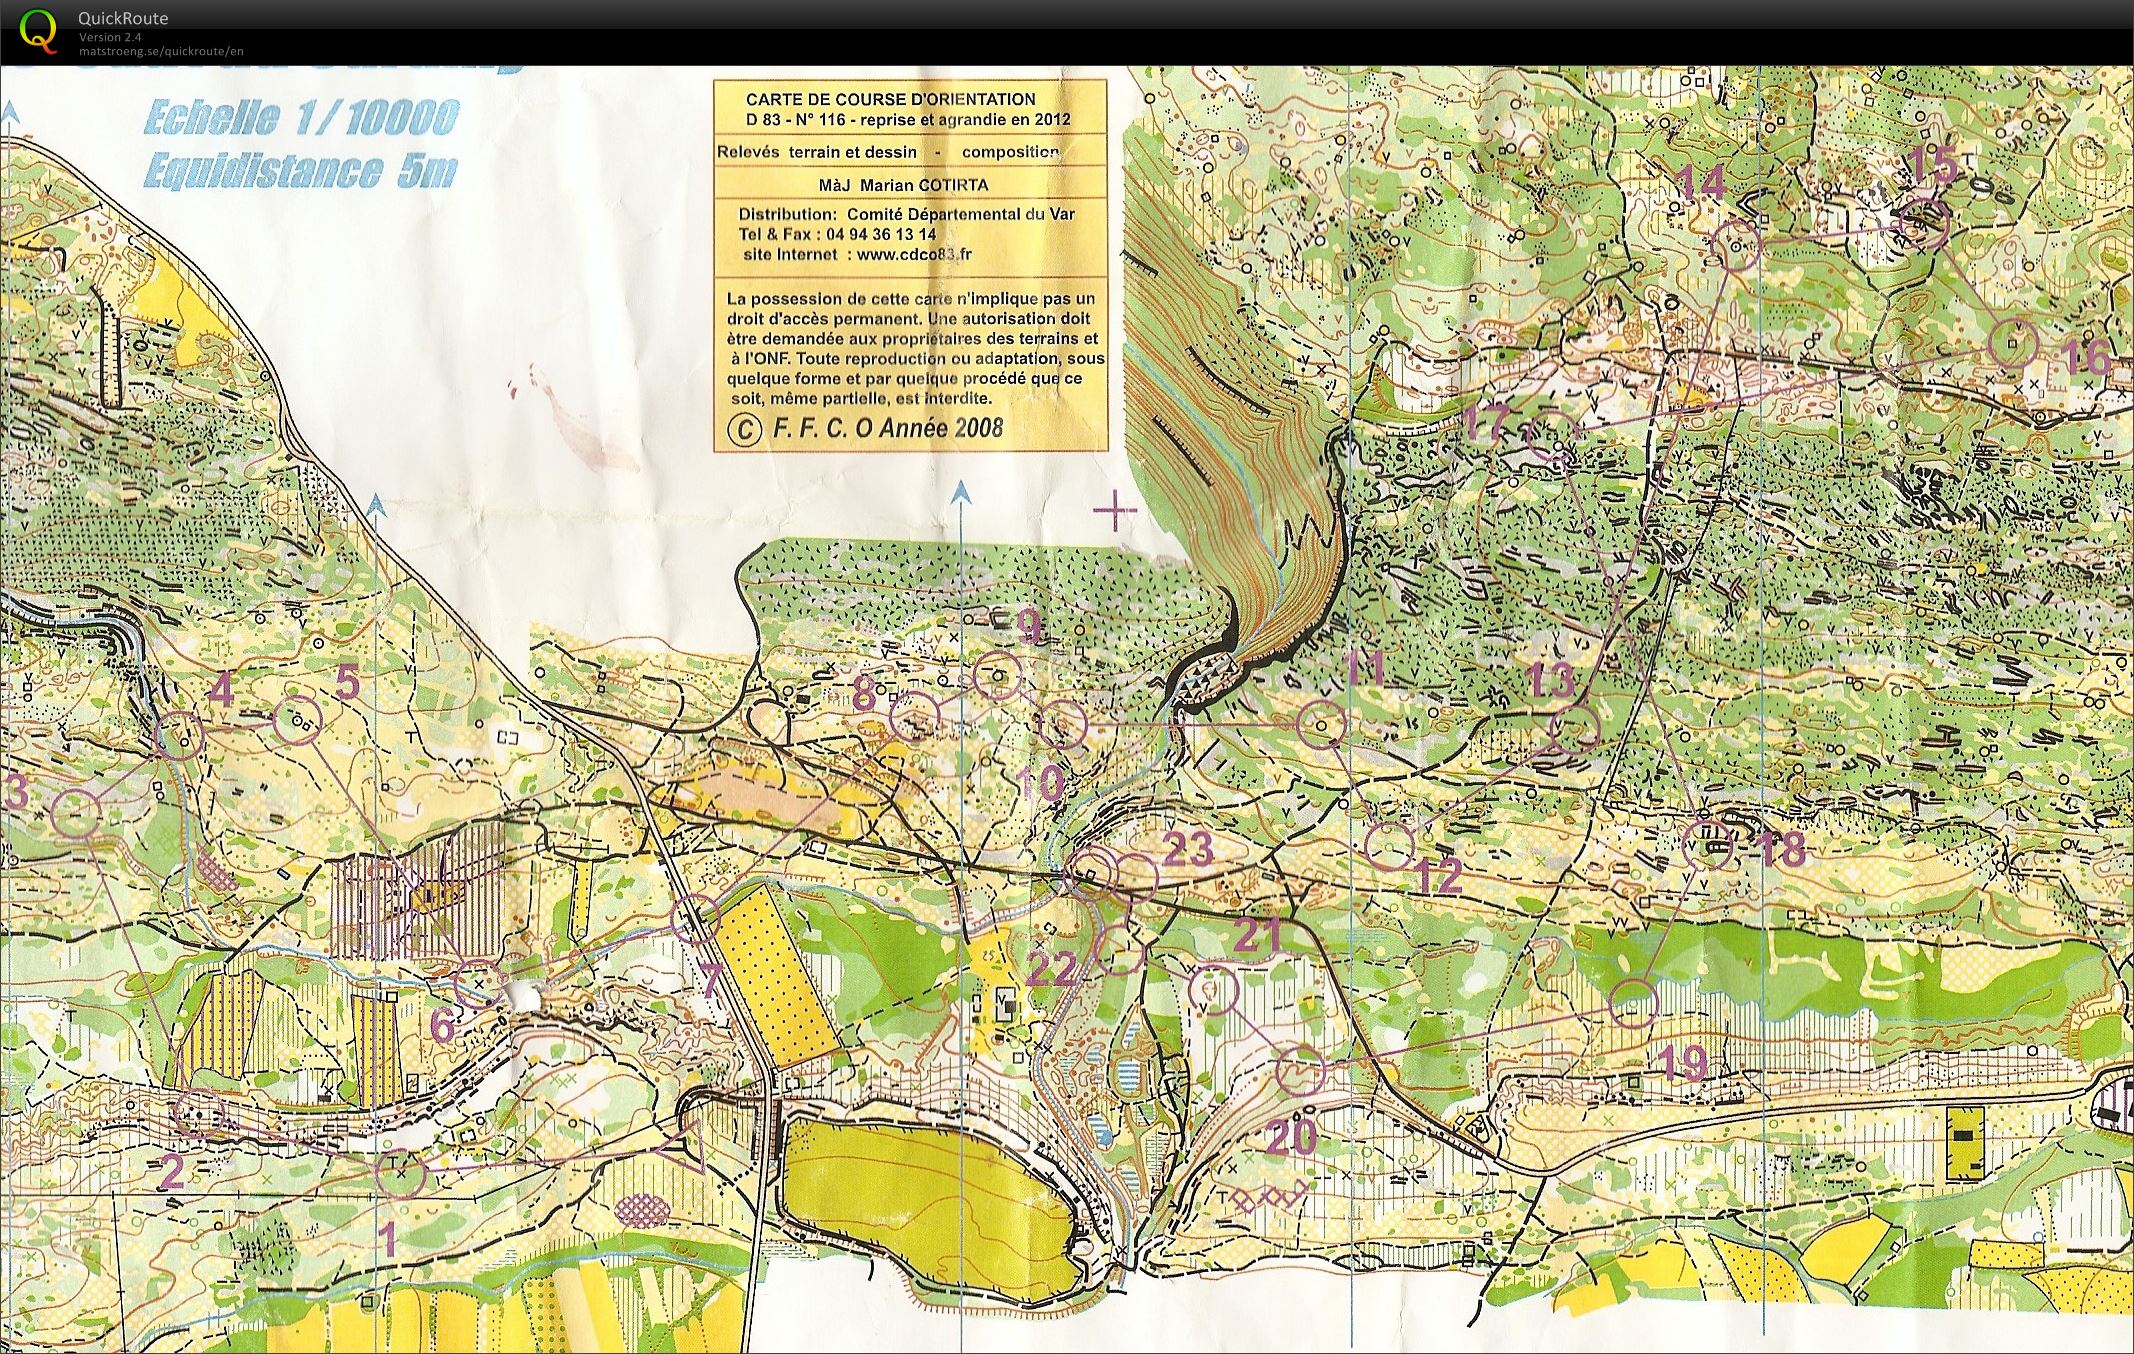Viewport: 2134px width, 1354px height.
Task: Select control circle 15 on the map
Action: point(1925,223)
